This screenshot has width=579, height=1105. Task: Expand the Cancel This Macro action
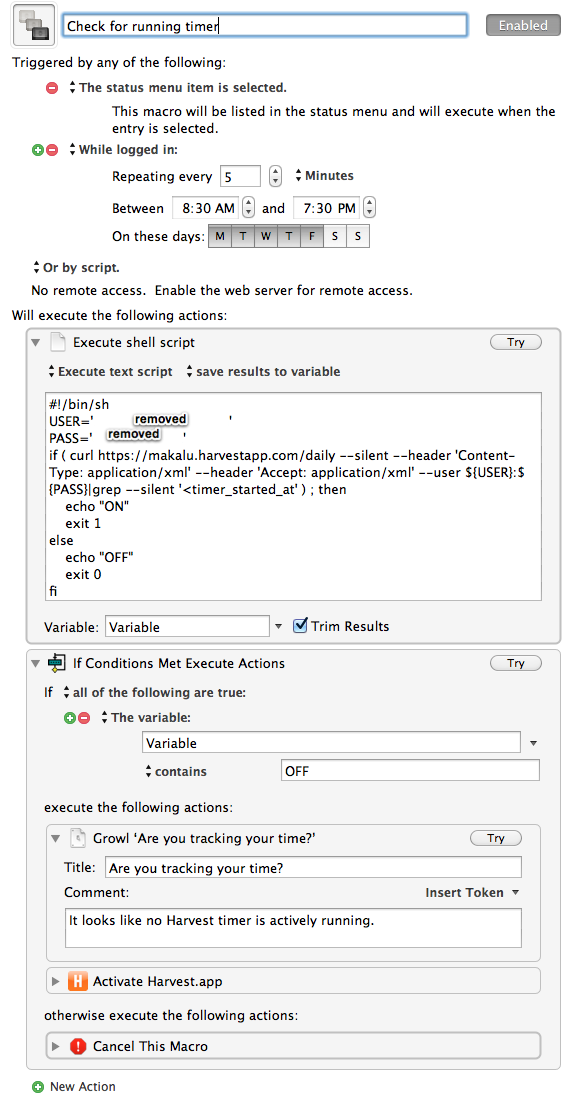[56, 1047]
